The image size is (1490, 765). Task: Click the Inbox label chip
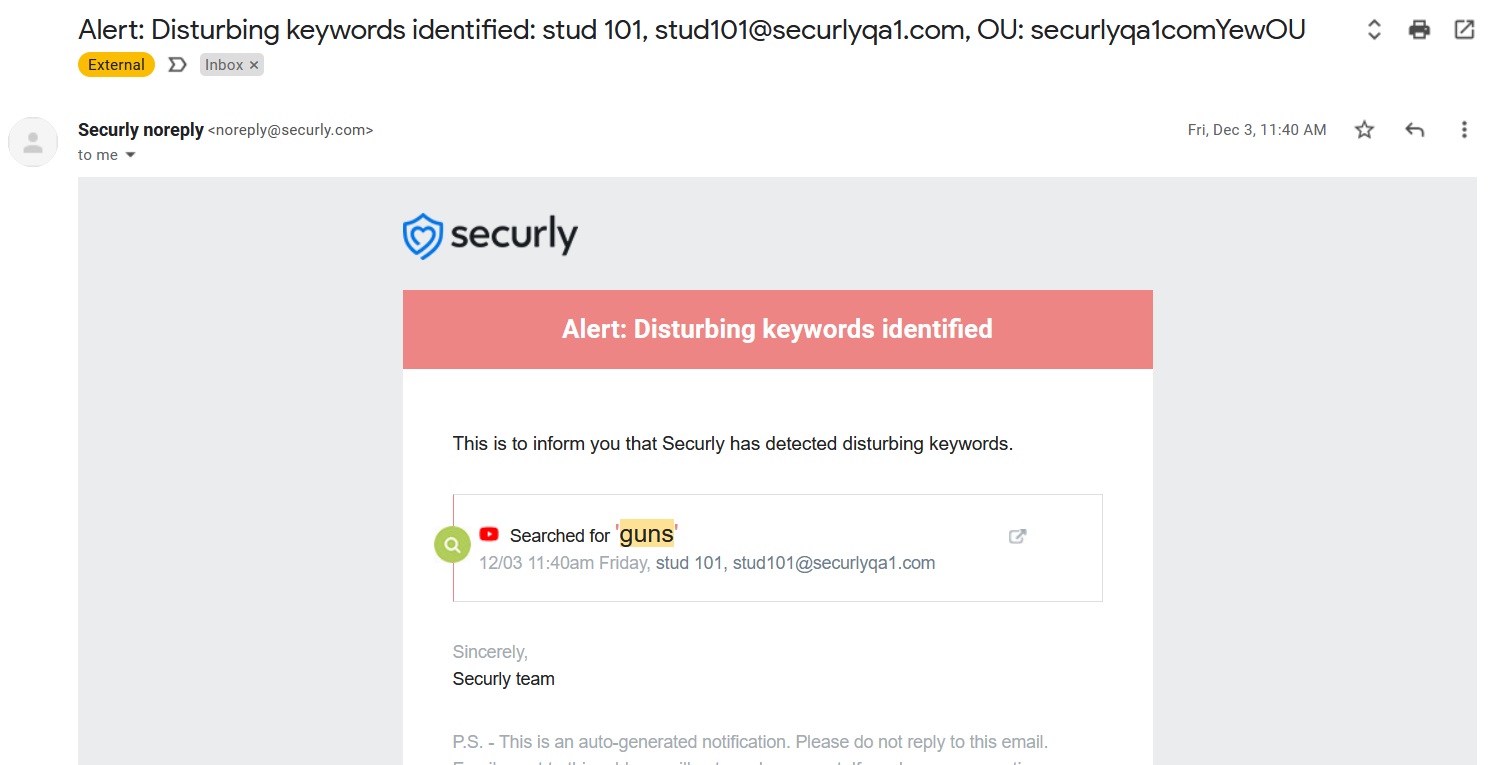click(x=232, y=65)
